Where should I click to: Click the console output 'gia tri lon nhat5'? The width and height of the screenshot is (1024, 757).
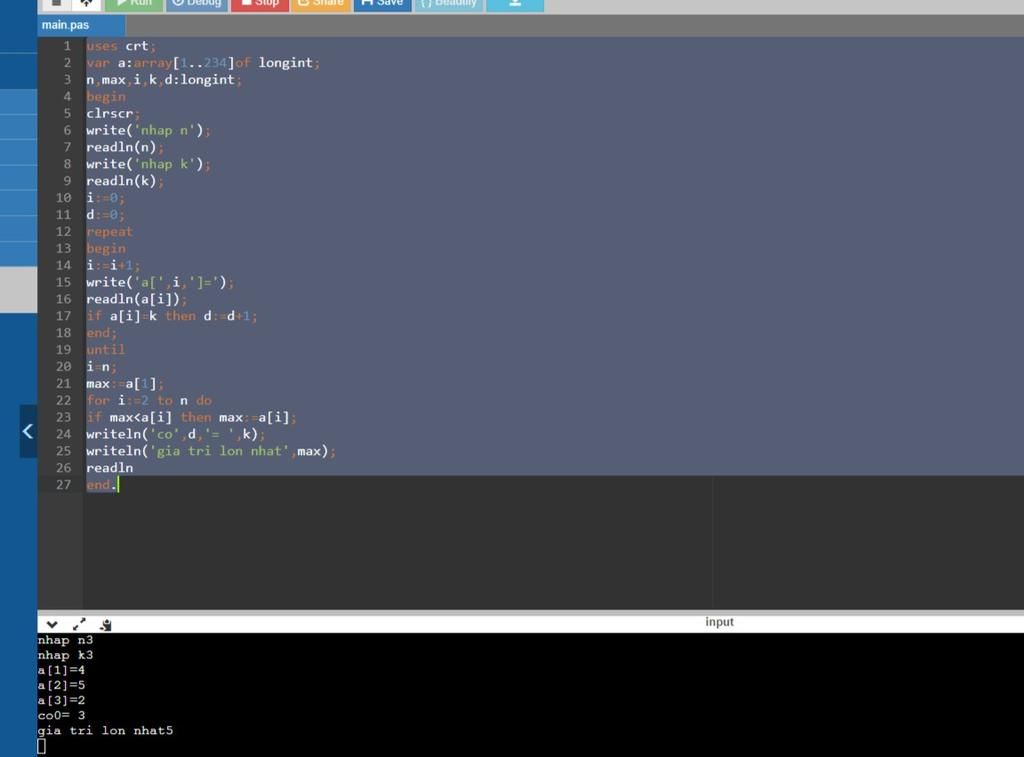(105, 730)
